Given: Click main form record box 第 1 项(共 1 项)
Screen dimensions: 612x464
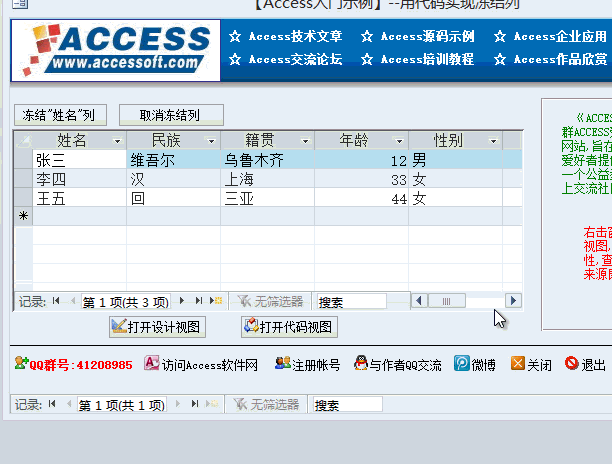Looking at the screenshot, I should (122, 405).
